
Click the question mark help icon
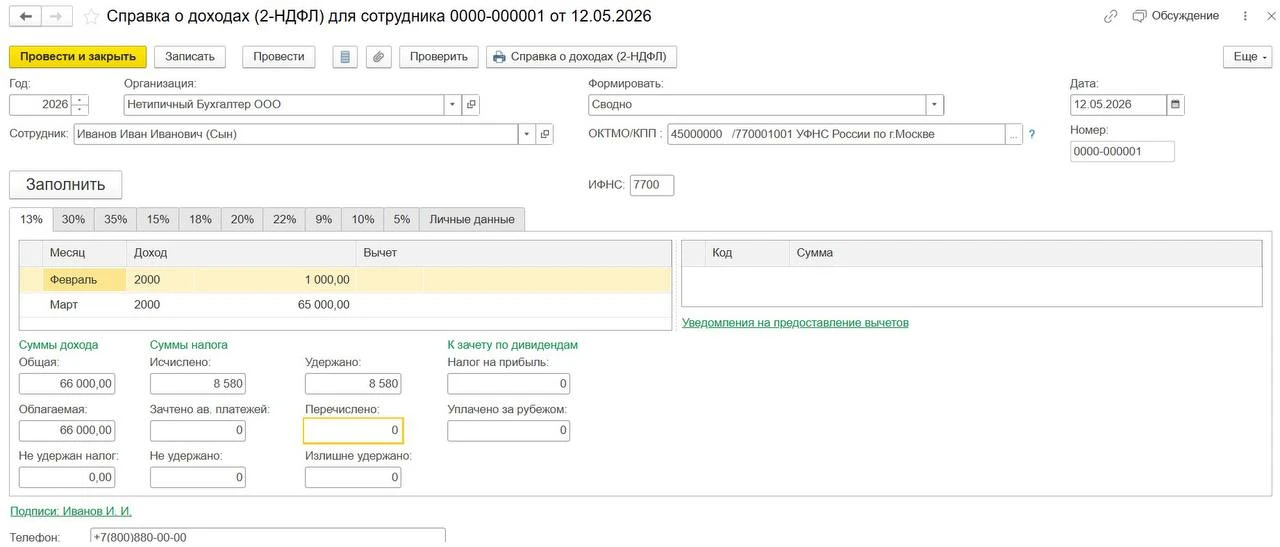1032,134
